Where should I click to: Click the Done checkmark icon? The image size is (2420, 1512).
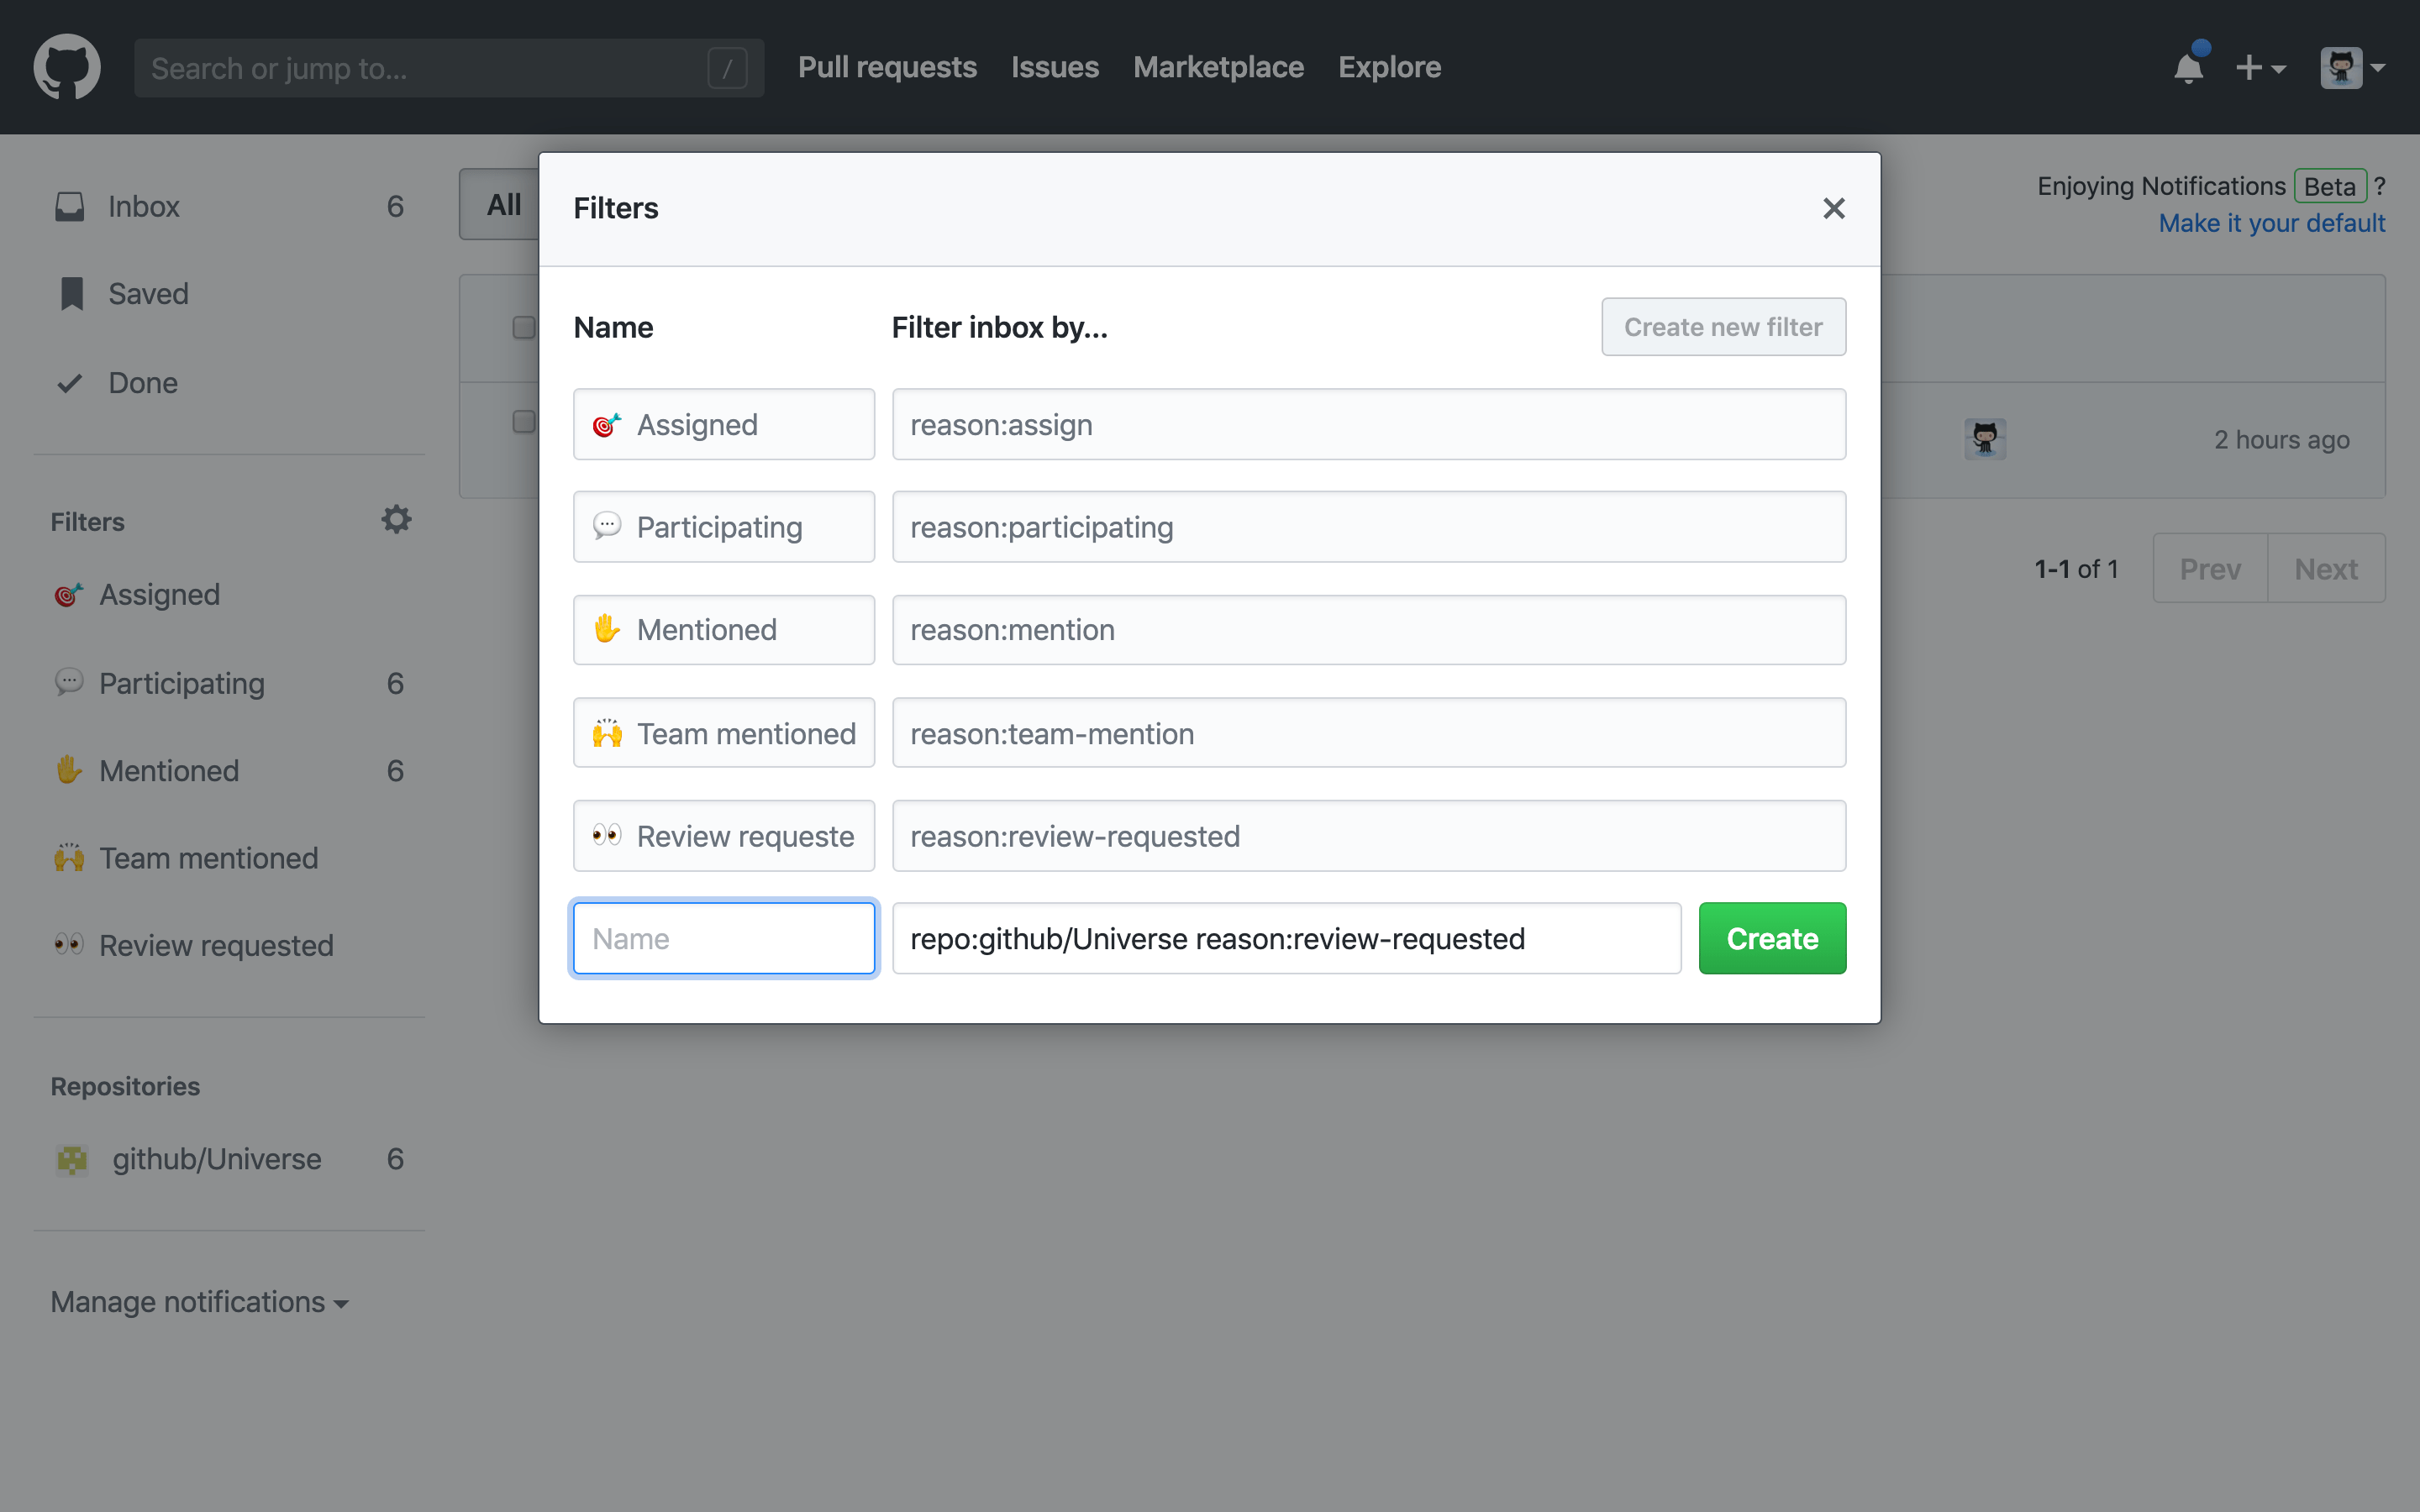[x=69, y=383]
